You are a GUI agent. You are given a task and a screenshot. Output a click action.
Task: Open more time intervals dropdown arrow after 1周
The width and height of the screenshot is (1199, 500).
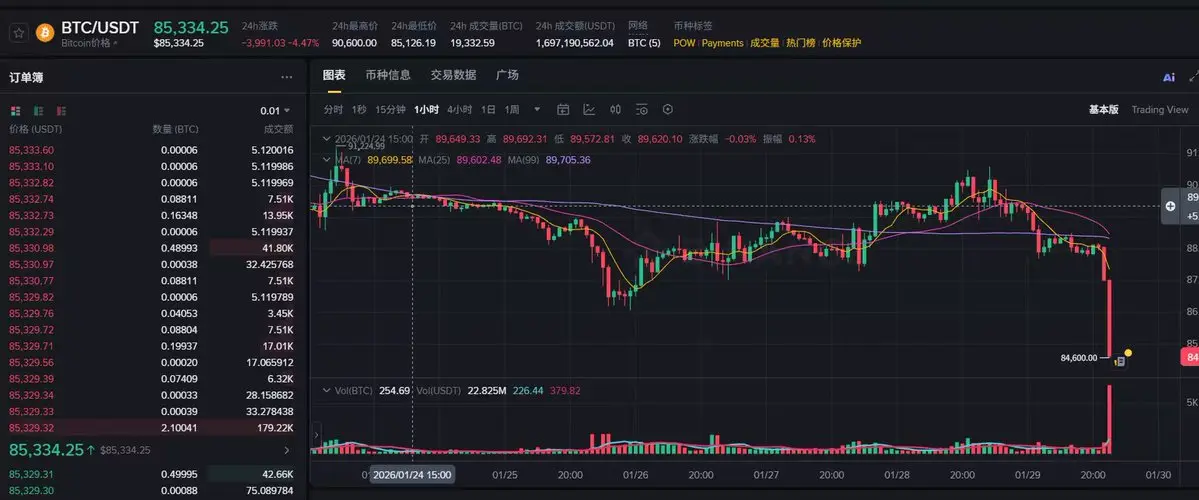coord(537,109)
